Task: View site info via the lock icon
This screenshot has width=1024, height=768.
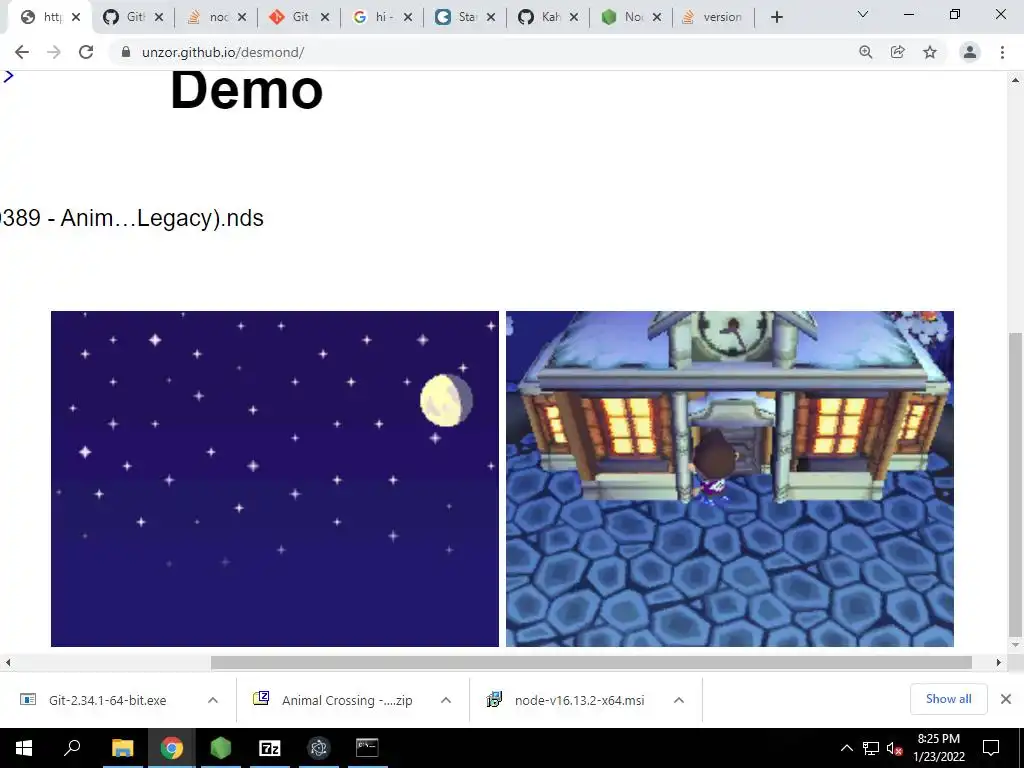Action: tap(126, 52)
